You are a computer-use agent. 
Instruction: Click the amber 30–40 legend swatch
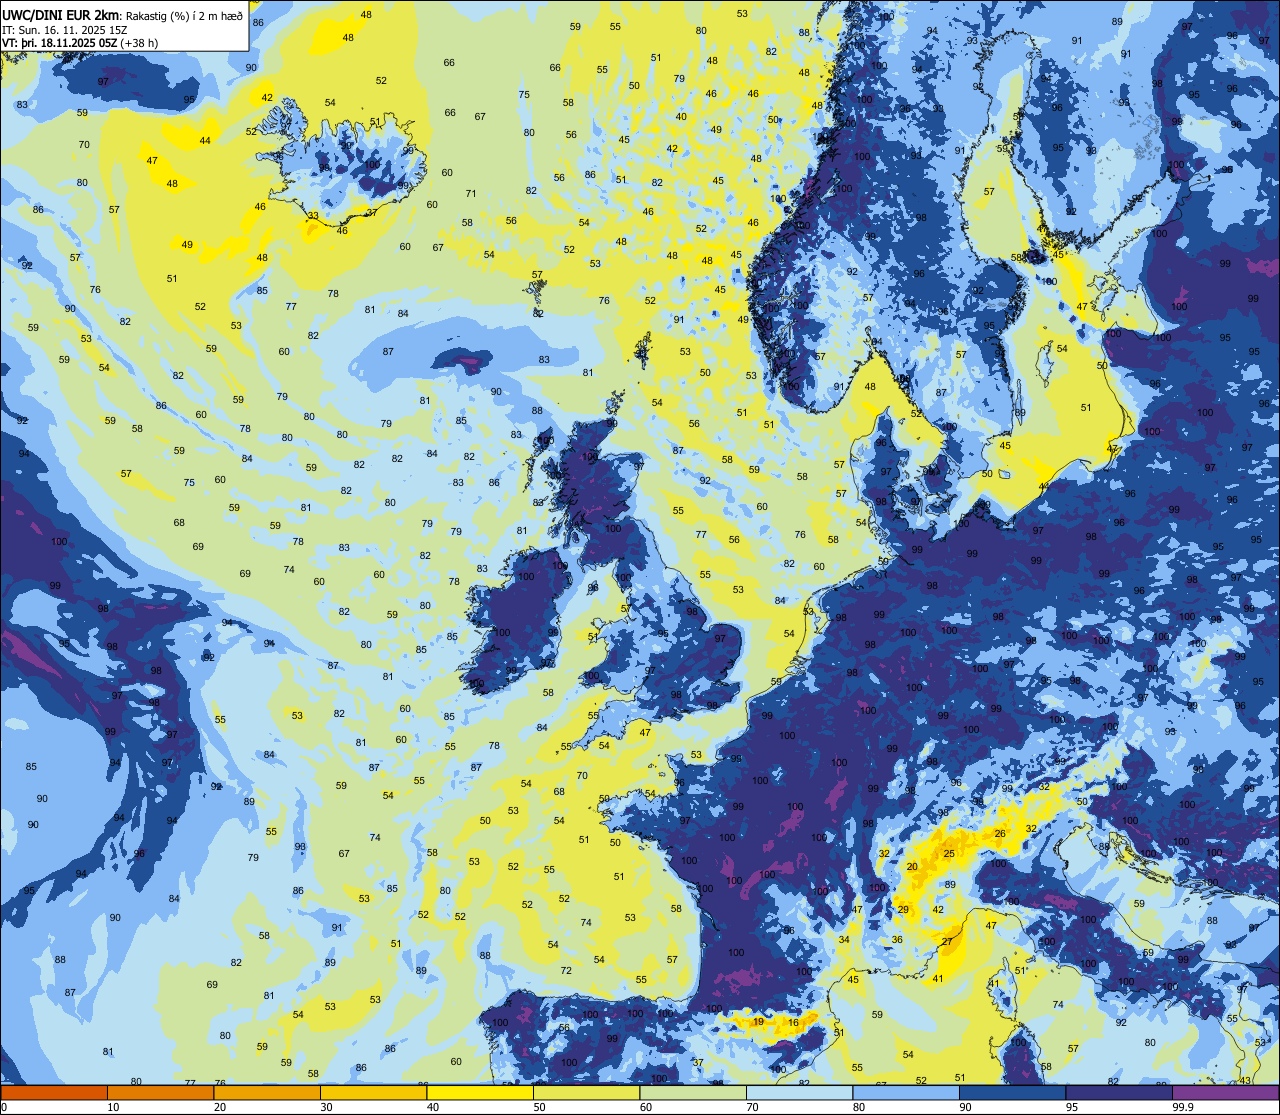(x=373, y=1093)
